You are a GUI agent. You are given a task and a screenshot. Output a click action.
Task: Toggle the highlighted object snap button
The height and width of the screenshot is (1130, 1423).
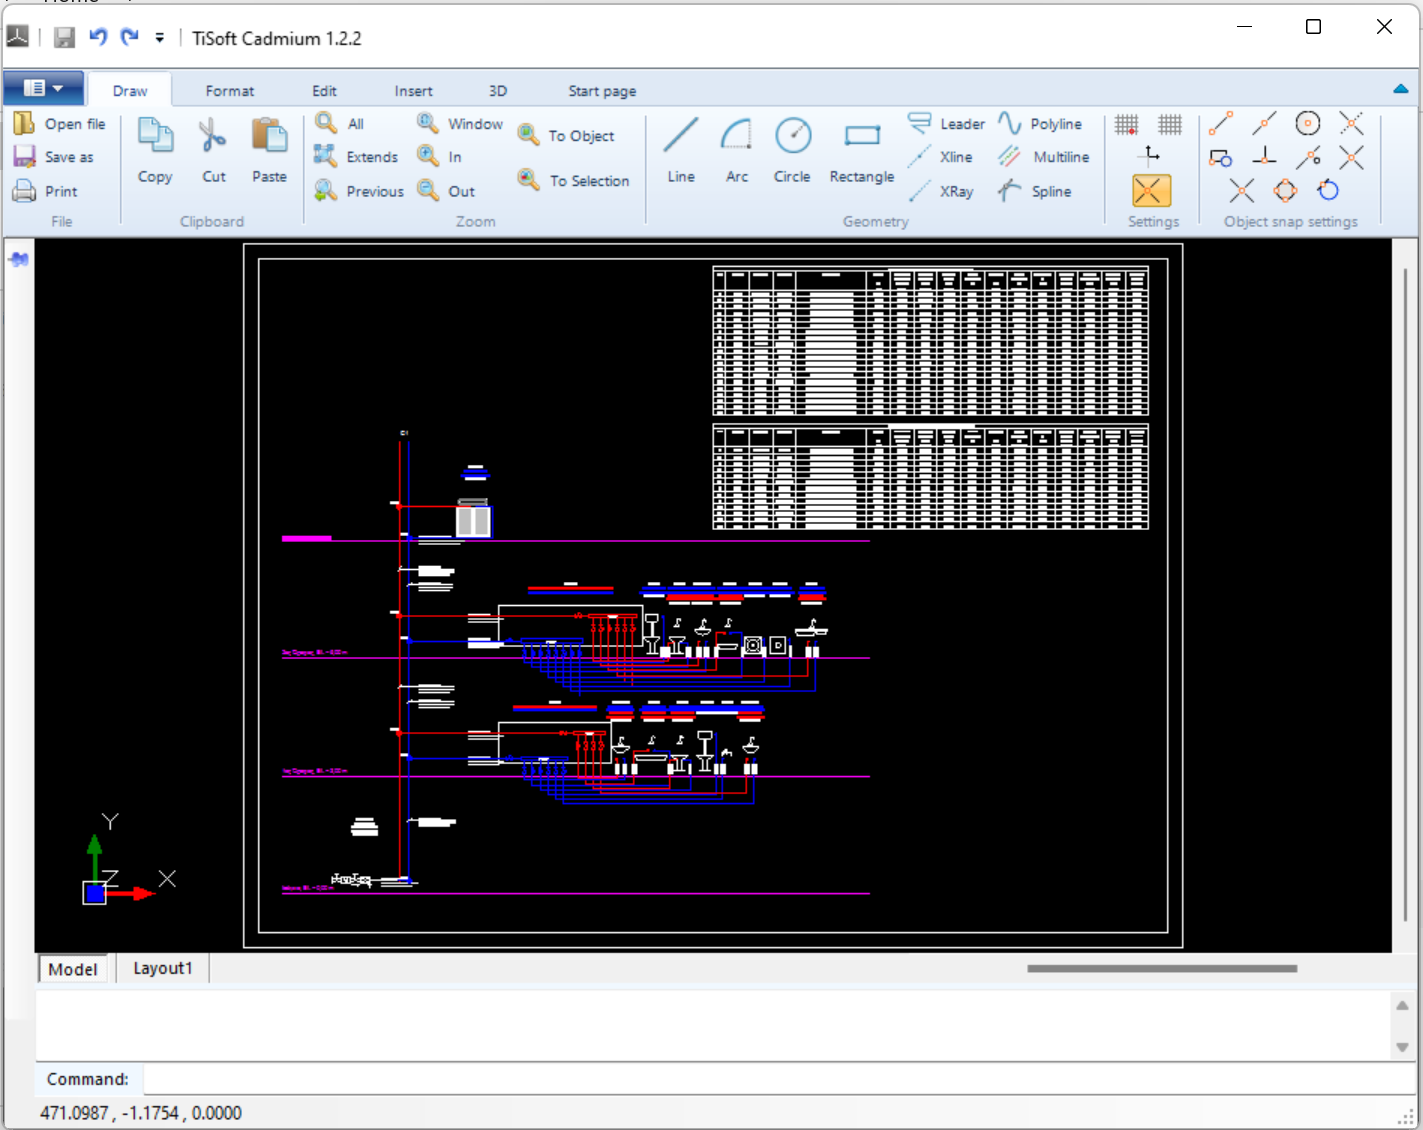(x=1151, y=191)
